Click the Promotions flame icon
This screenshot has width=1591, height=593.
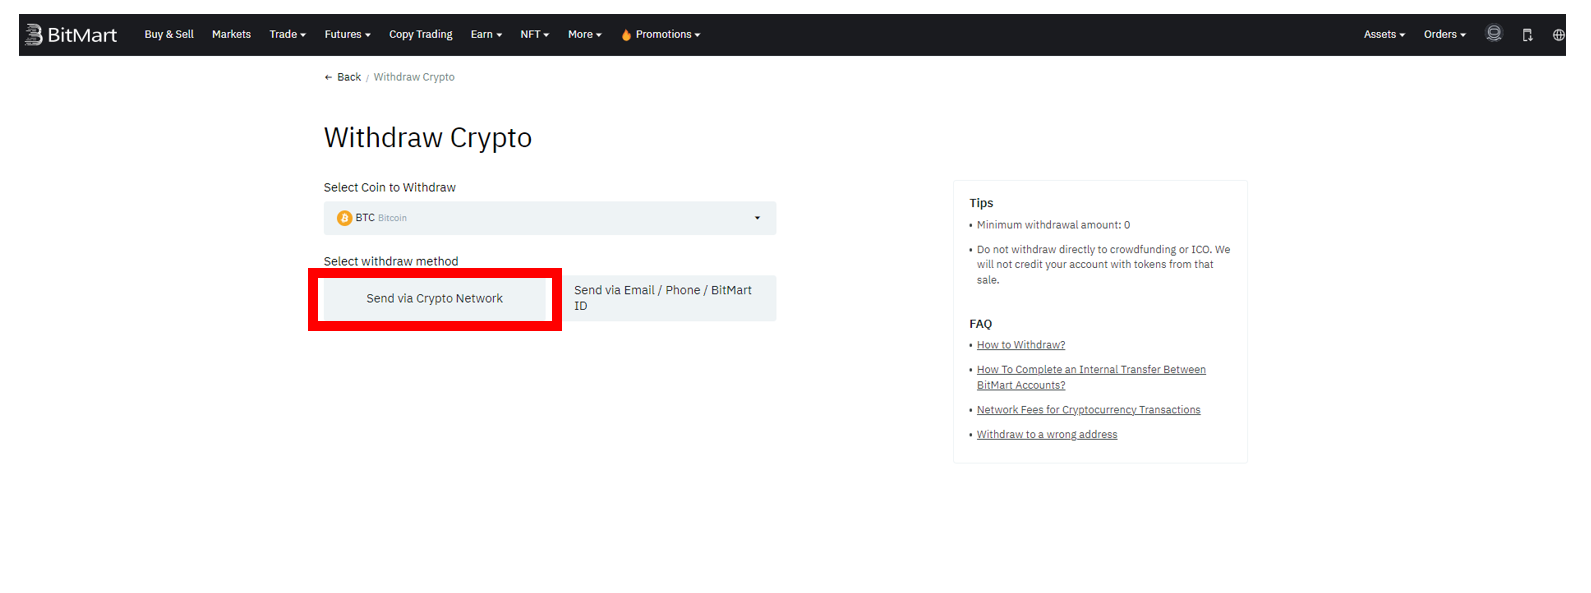click(x=626, y=35)
